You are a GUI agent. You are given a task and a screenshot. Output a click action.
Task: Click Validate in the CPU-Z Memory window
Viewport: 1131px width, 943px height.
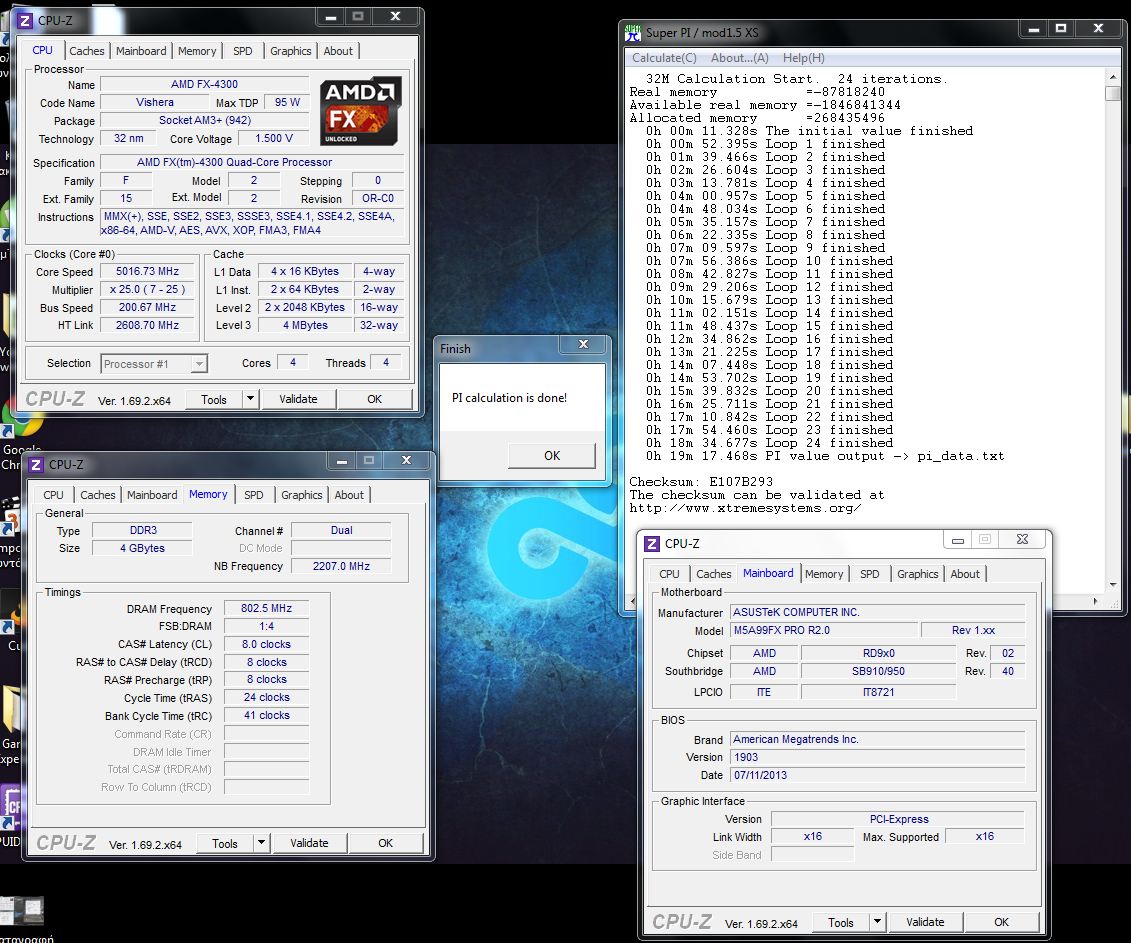coord(309,843)
